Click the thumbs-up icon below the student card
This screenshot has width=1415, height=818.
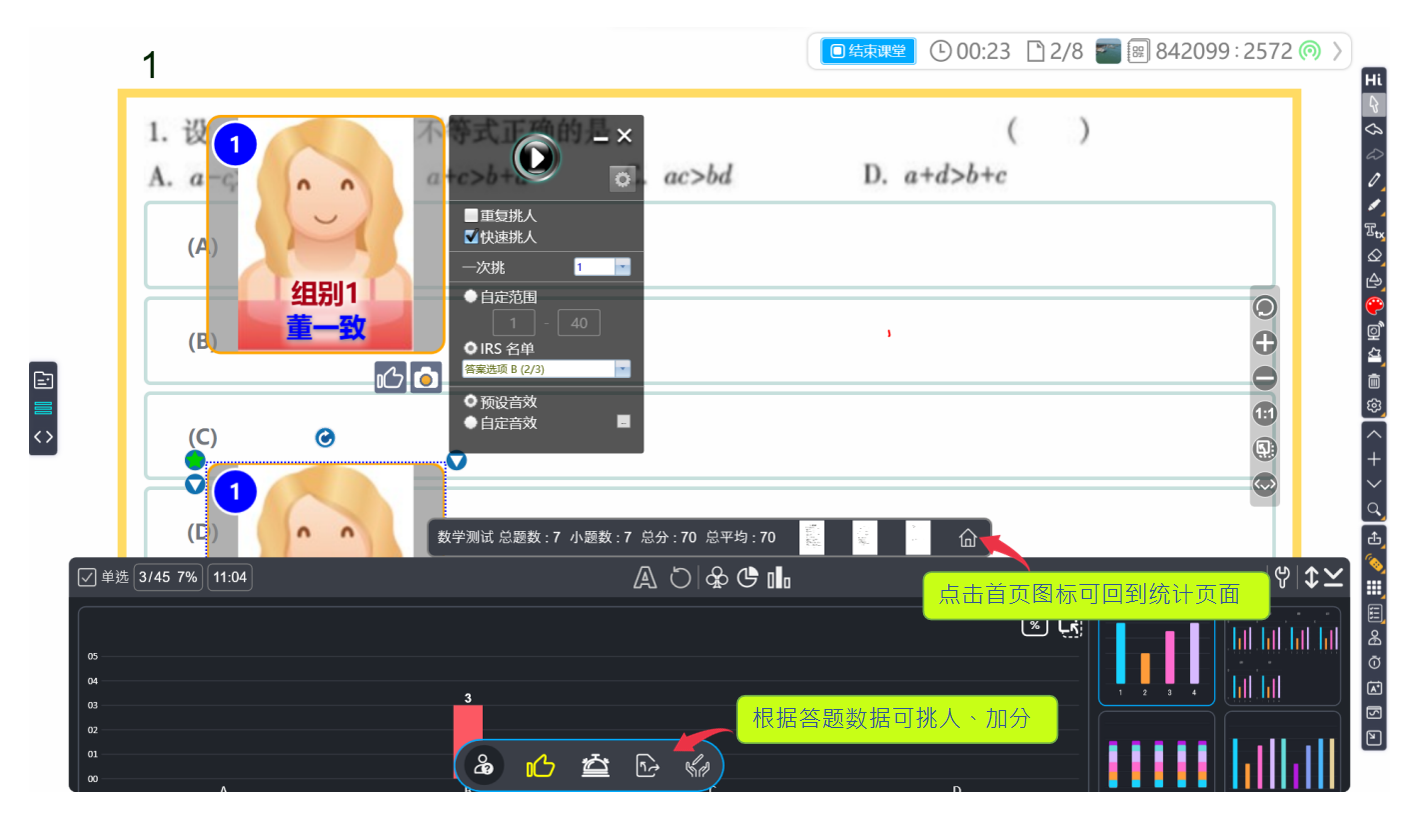click(x=390, y=378)
